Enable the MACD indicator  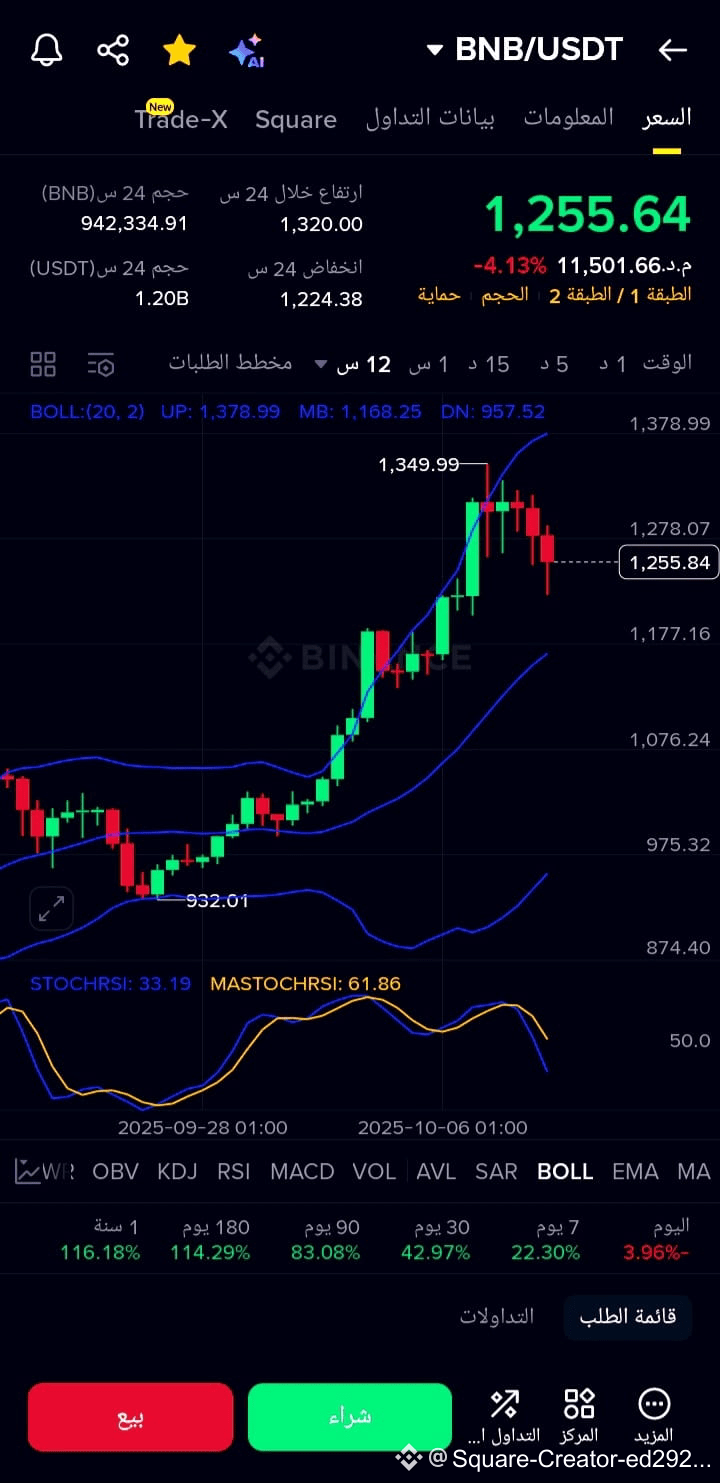(x=302, y=1171)
